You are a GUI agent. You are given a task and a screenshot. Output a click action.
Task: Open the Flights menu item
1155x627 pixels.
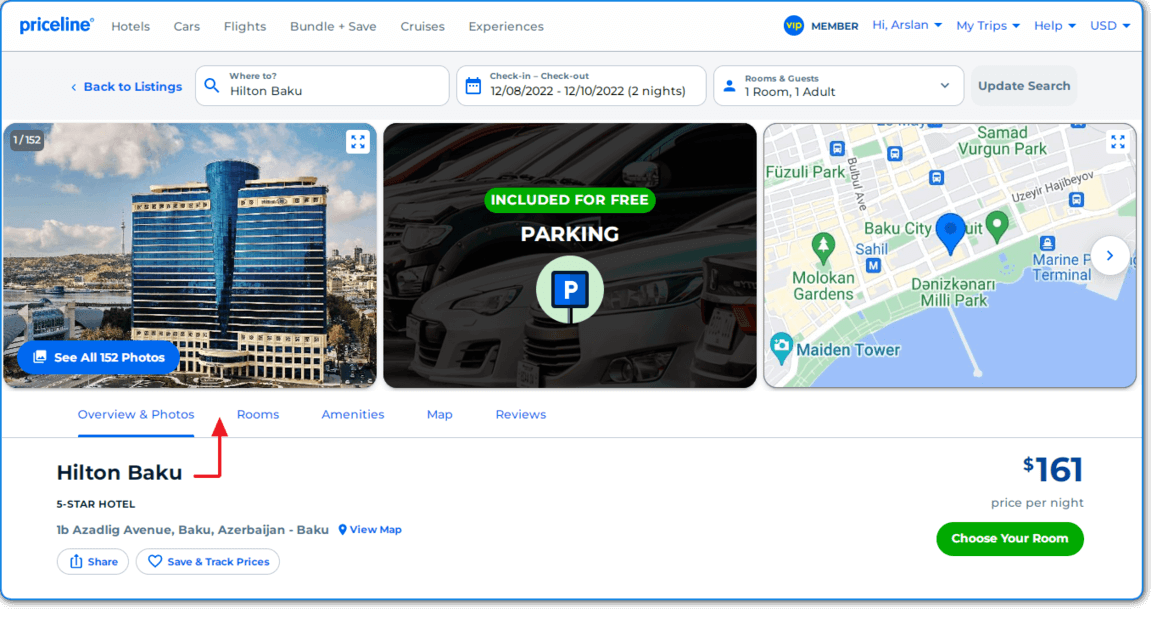tap(245, 27)
